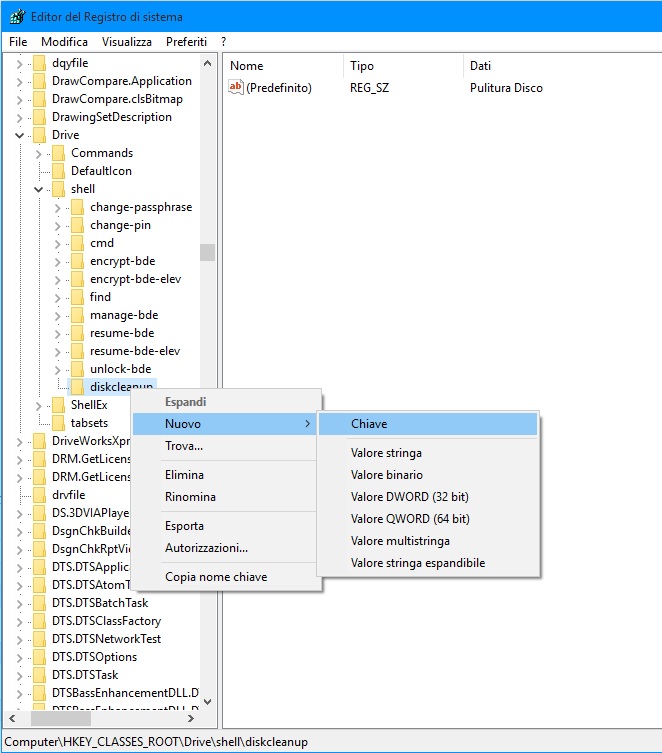Image resolution: width=662 pixels, height=753 pixels.
Task: Expand the change-pin key
Action: 58,226
